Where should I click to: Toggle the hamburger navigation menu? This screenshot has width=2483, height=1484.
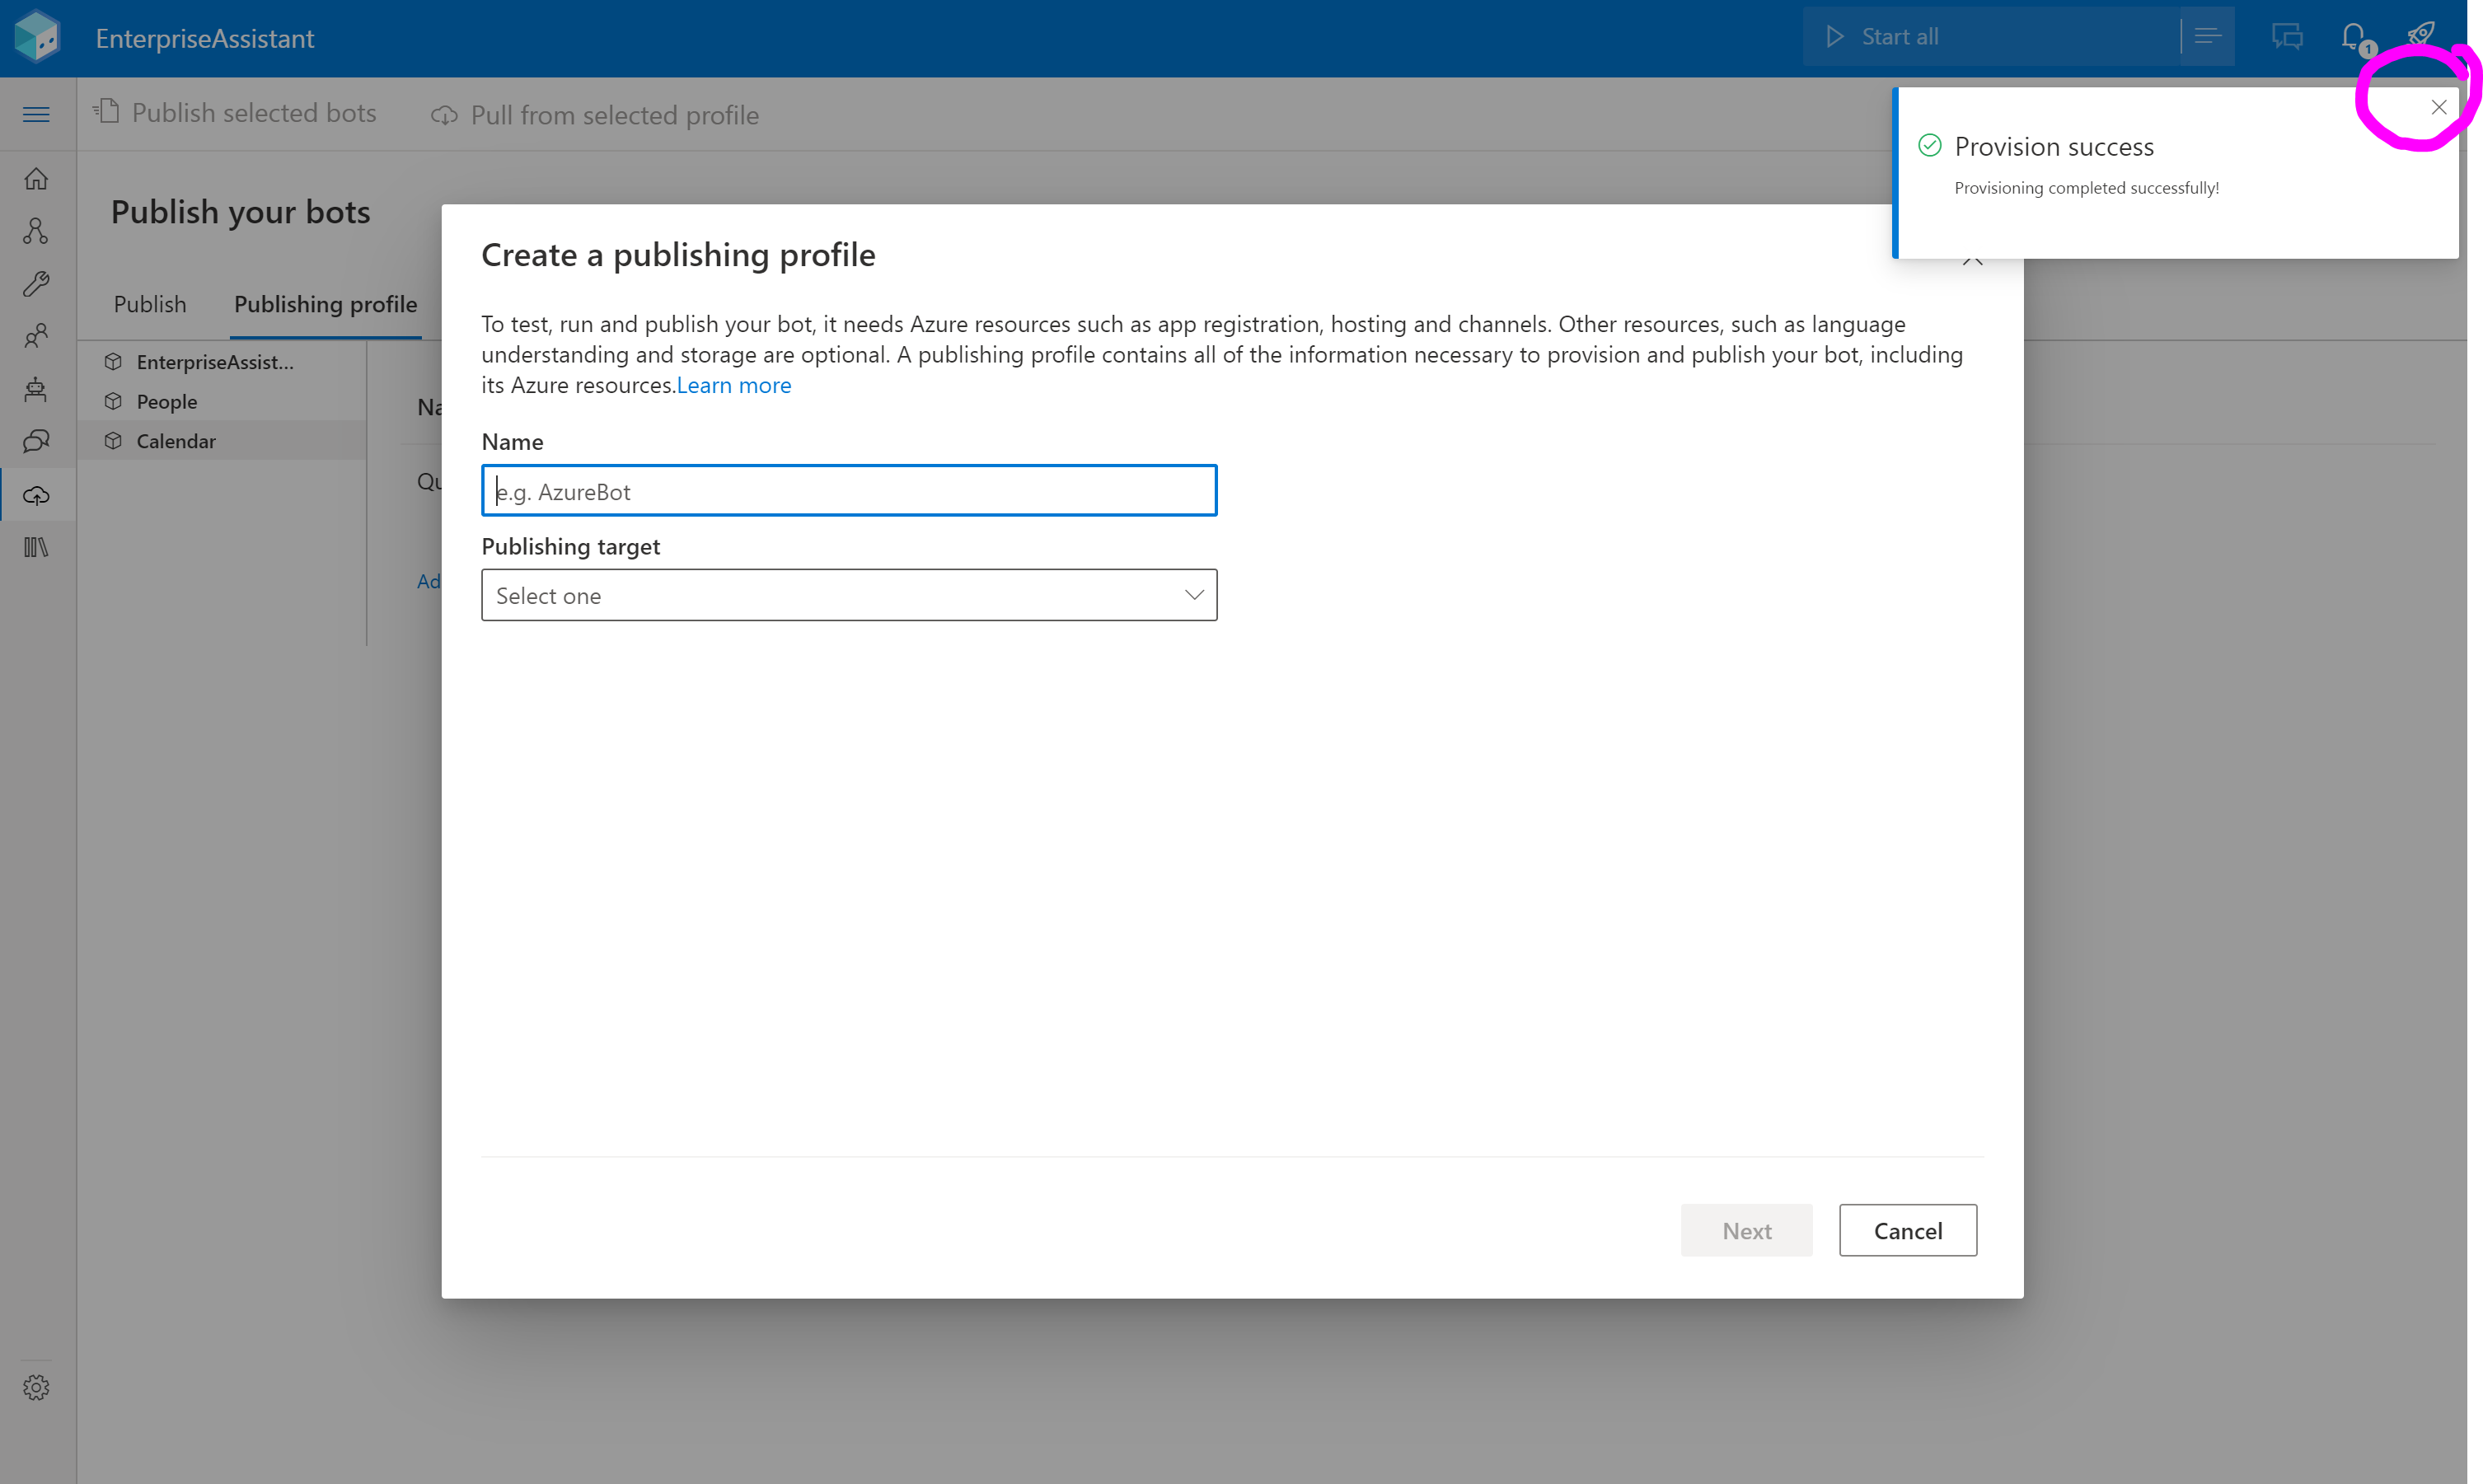(x=36, y=114)
